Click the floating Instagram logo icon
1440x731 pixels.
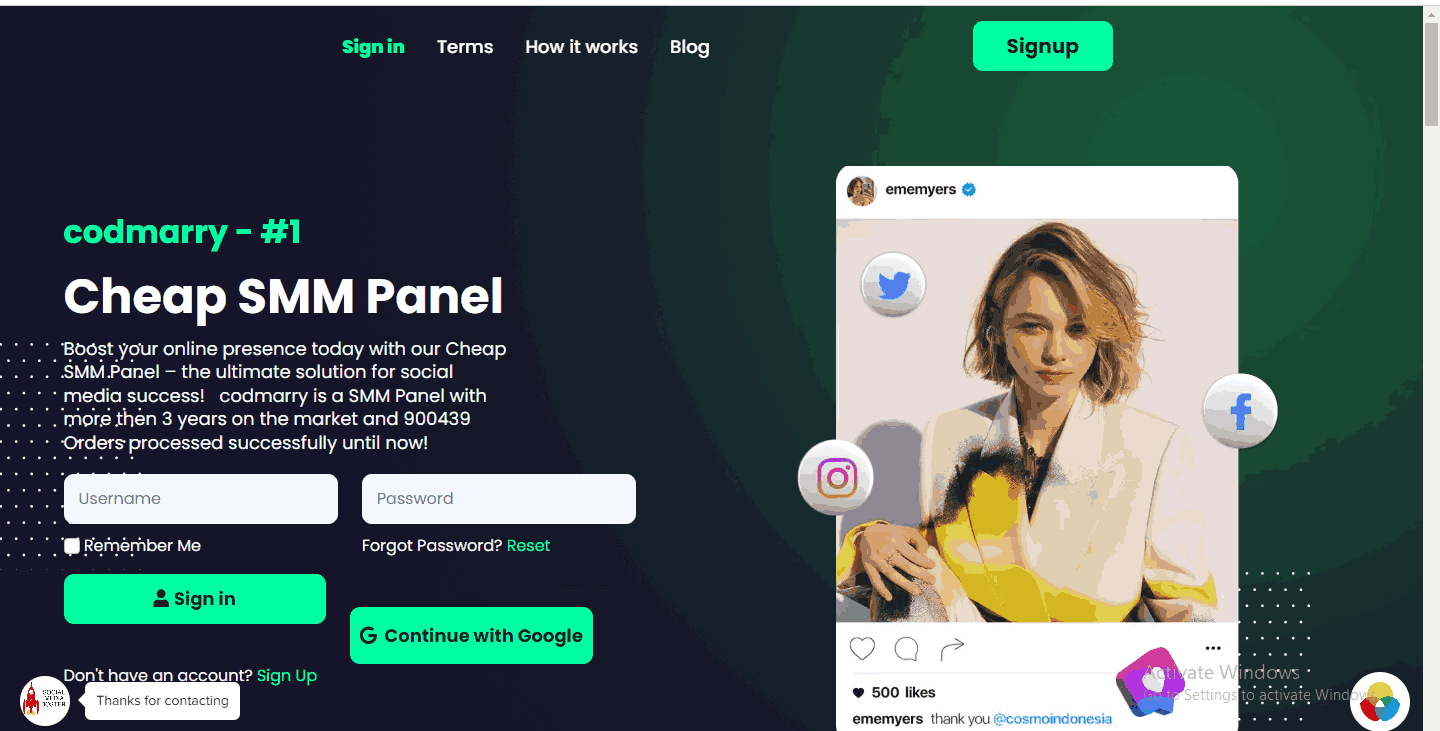coord(837,478)
